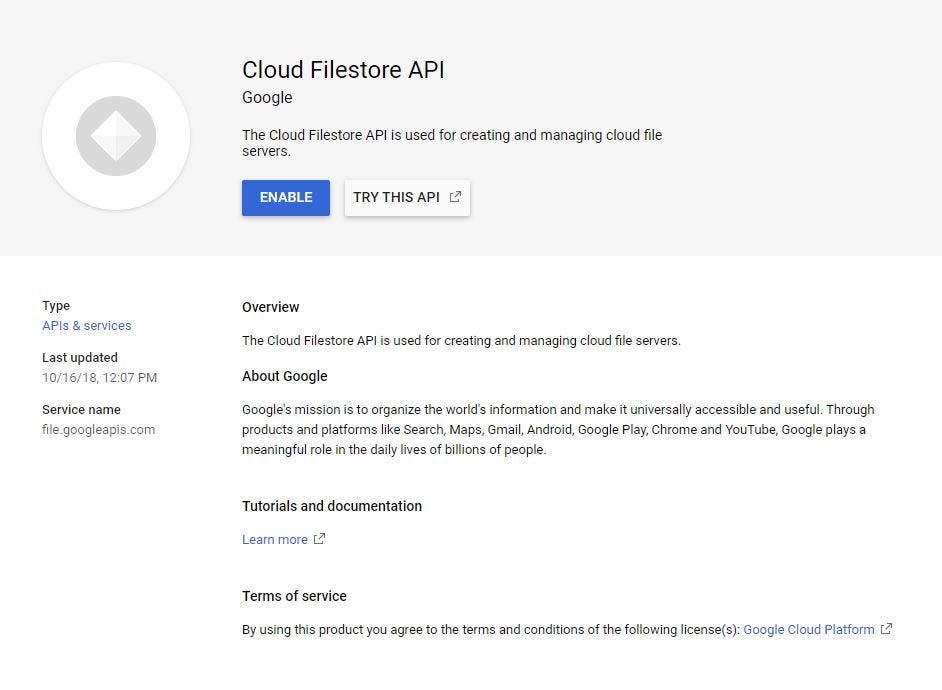Click external-link icon after Google Cloud Platform

[886, 629]
